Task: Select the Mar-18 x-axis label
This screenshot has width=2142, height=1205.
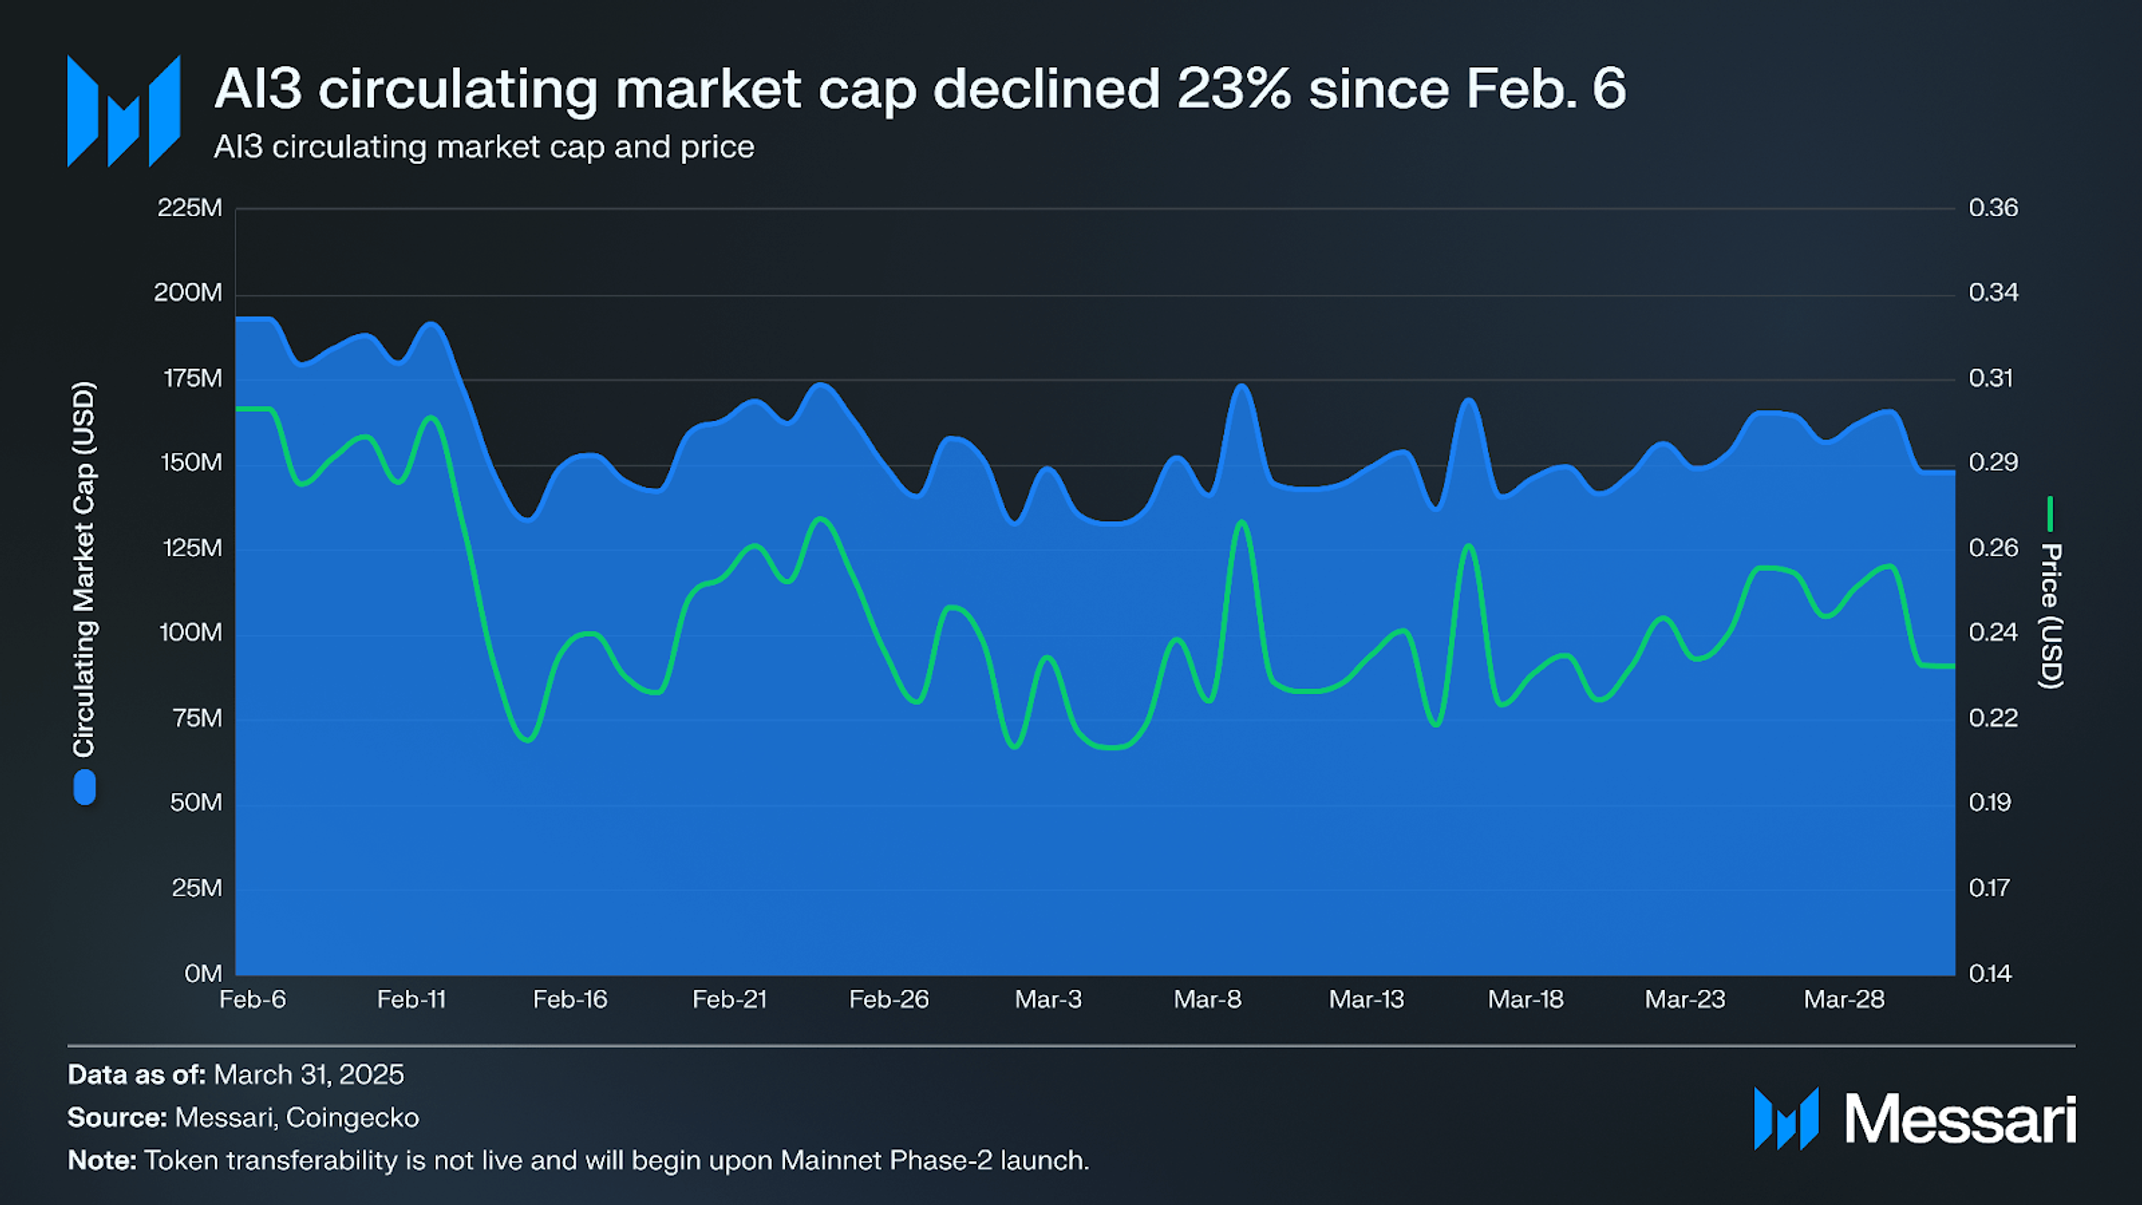Action: point(1525,999)
